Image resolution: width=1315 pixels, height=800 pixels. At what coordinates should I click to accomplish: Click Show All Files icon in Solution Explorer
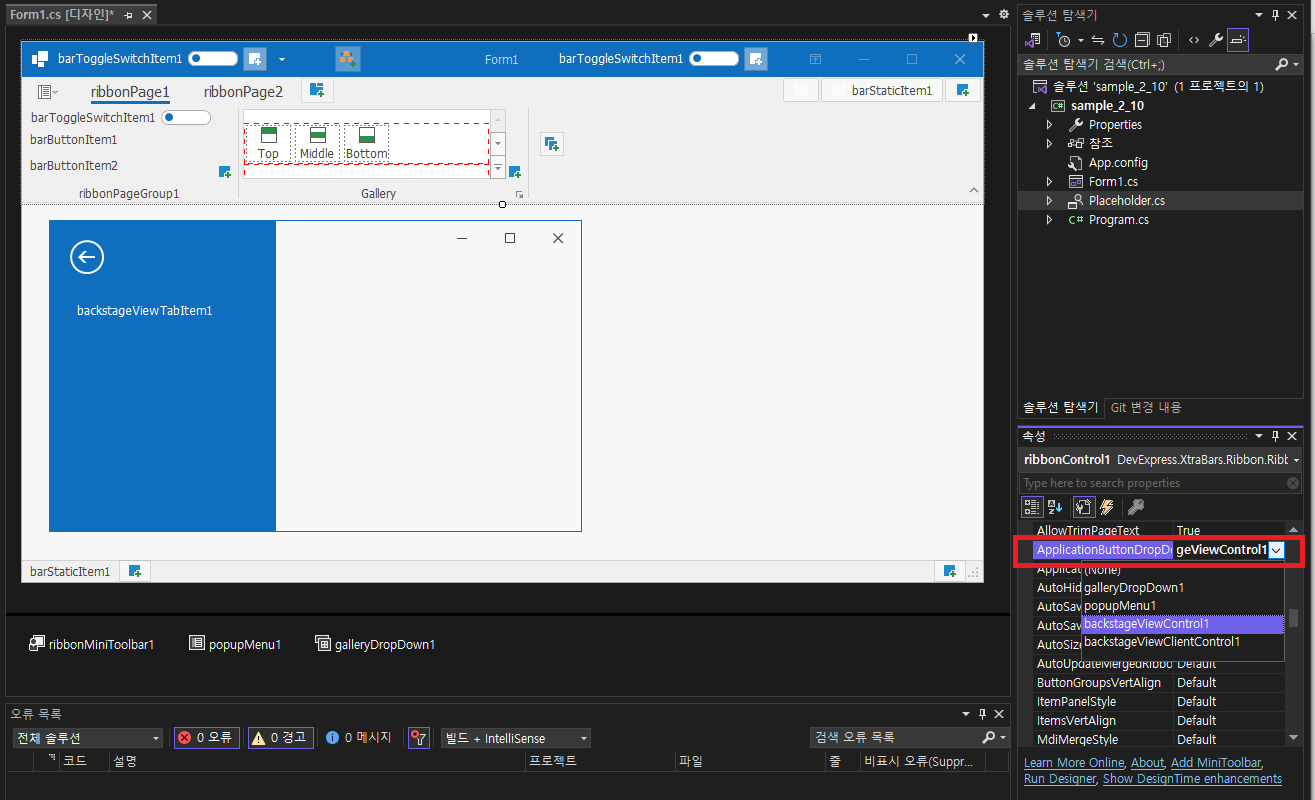click(1164, 40)
